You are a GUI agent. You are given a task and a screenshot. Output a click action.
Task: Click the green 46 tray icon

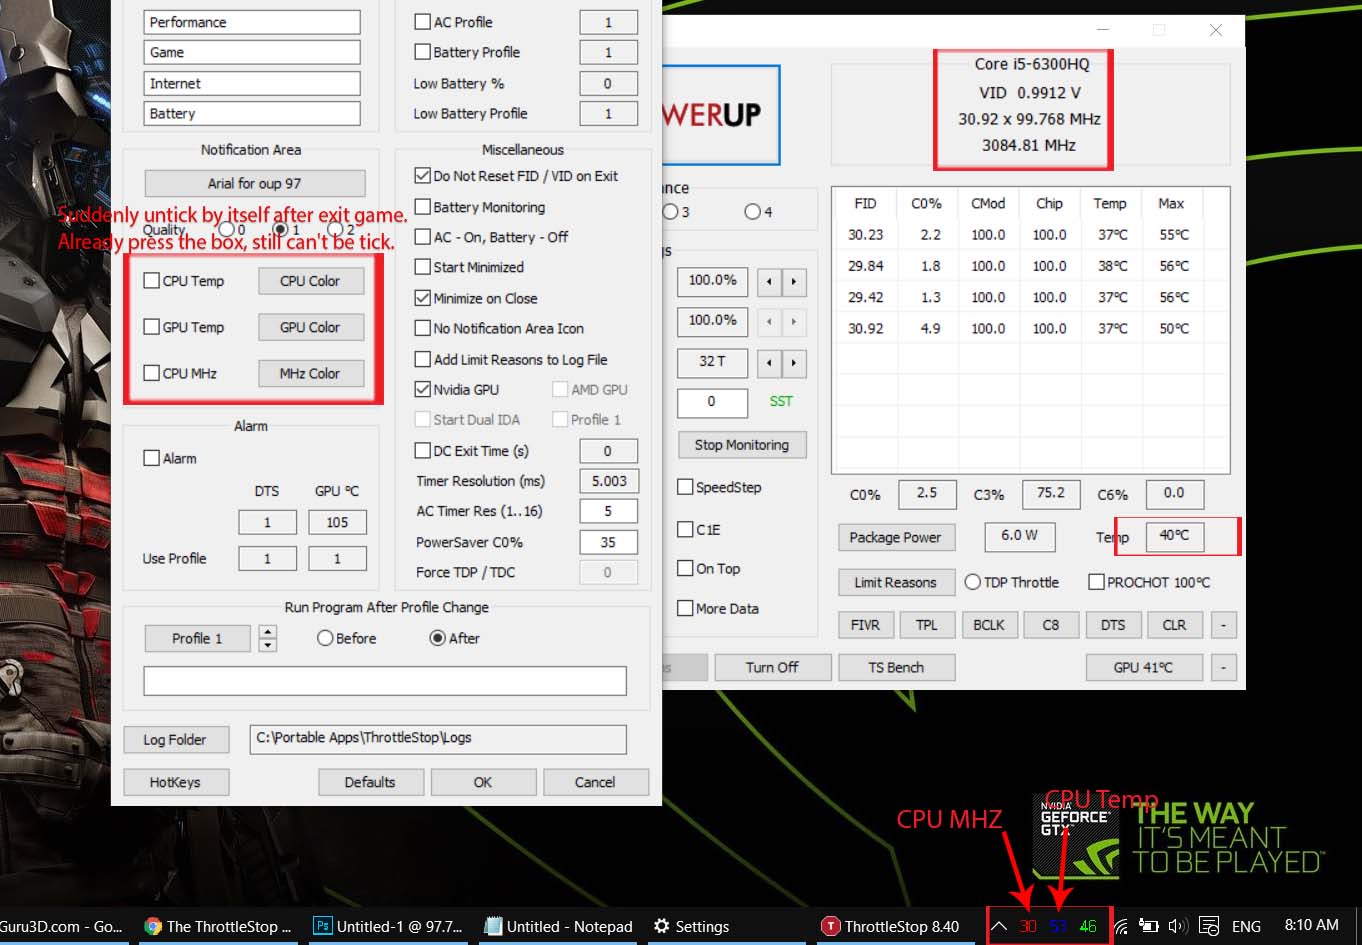pos(1088,926)
